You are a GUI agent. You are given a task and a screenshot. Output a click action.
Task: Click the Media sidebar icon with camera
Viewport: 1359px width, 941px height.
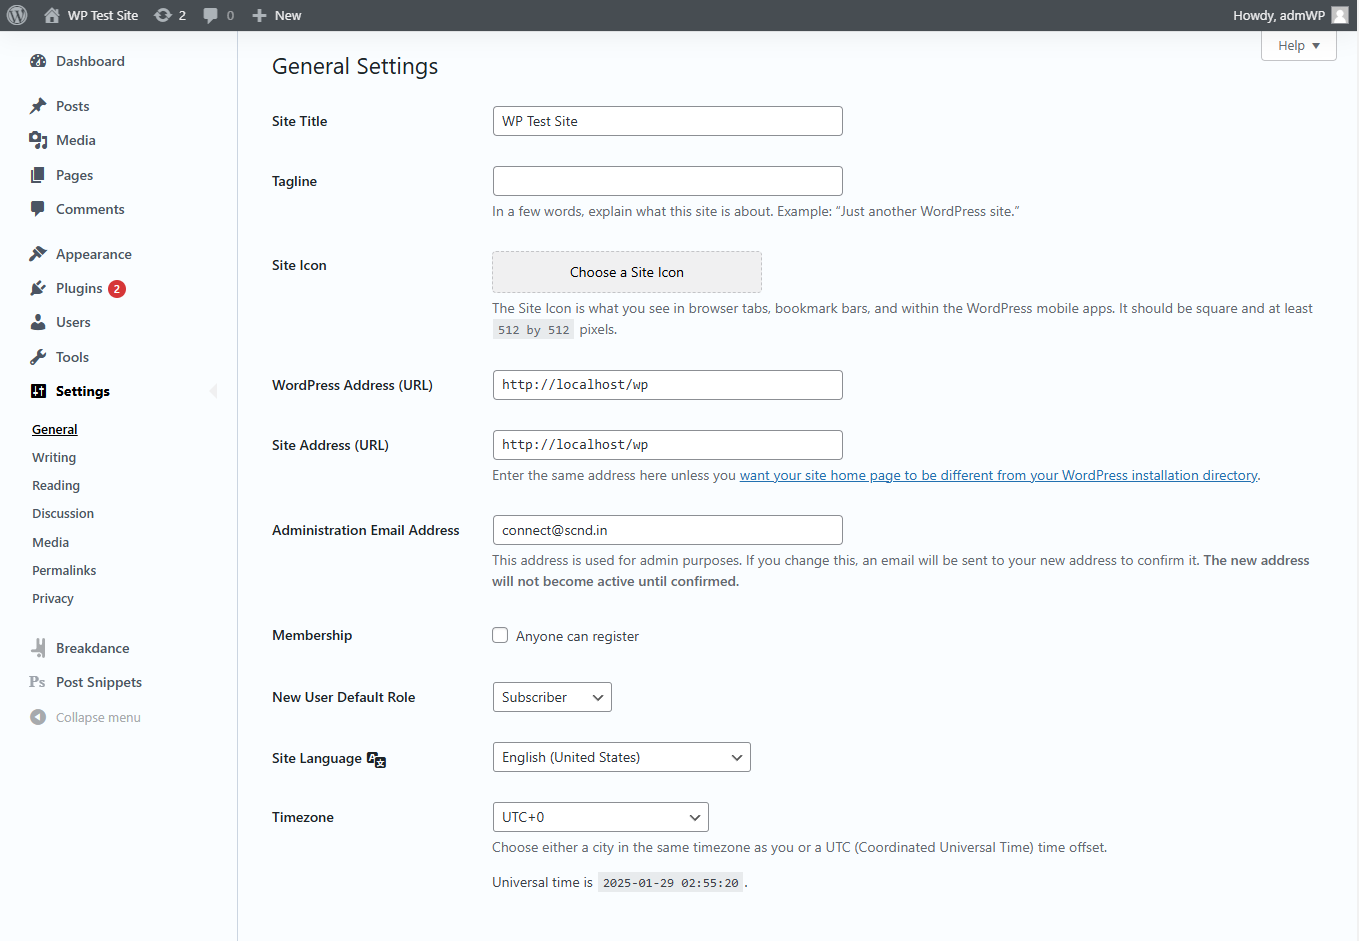click(38, 140)
